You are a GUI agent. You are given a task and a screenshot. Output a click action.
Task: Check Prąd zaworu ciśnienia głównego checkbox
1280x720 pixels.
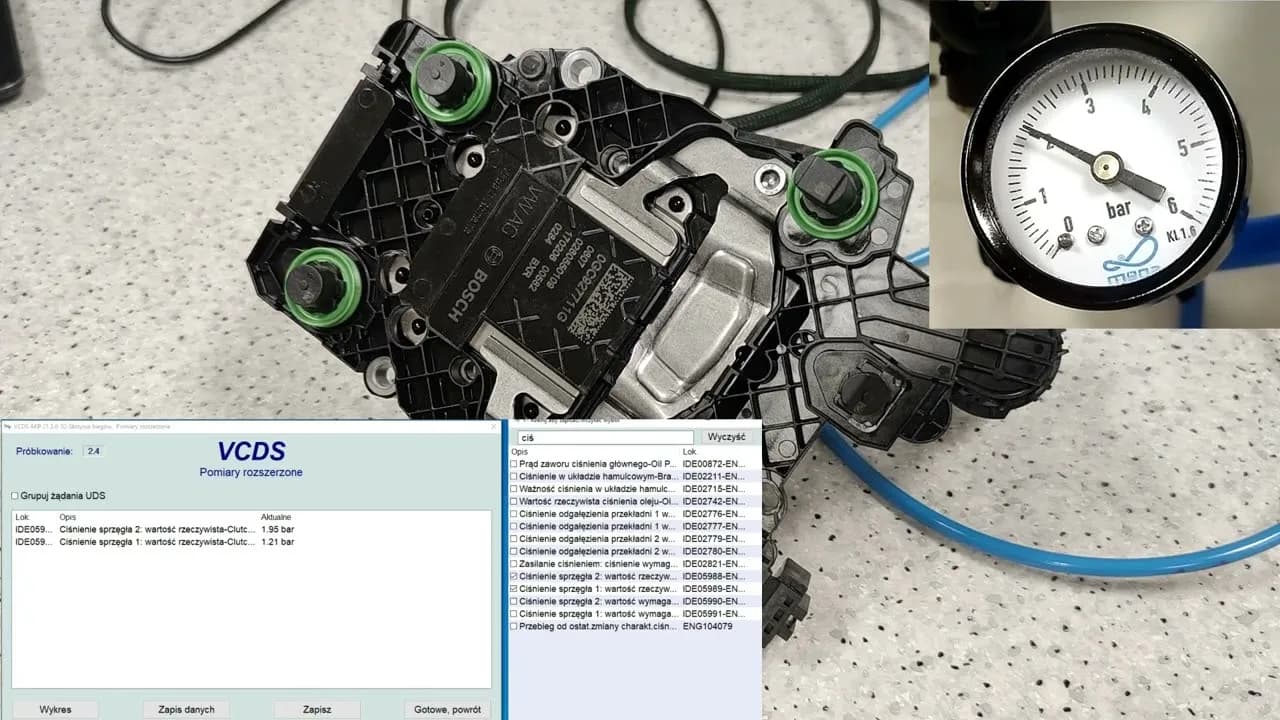click(x=514, y=464)
